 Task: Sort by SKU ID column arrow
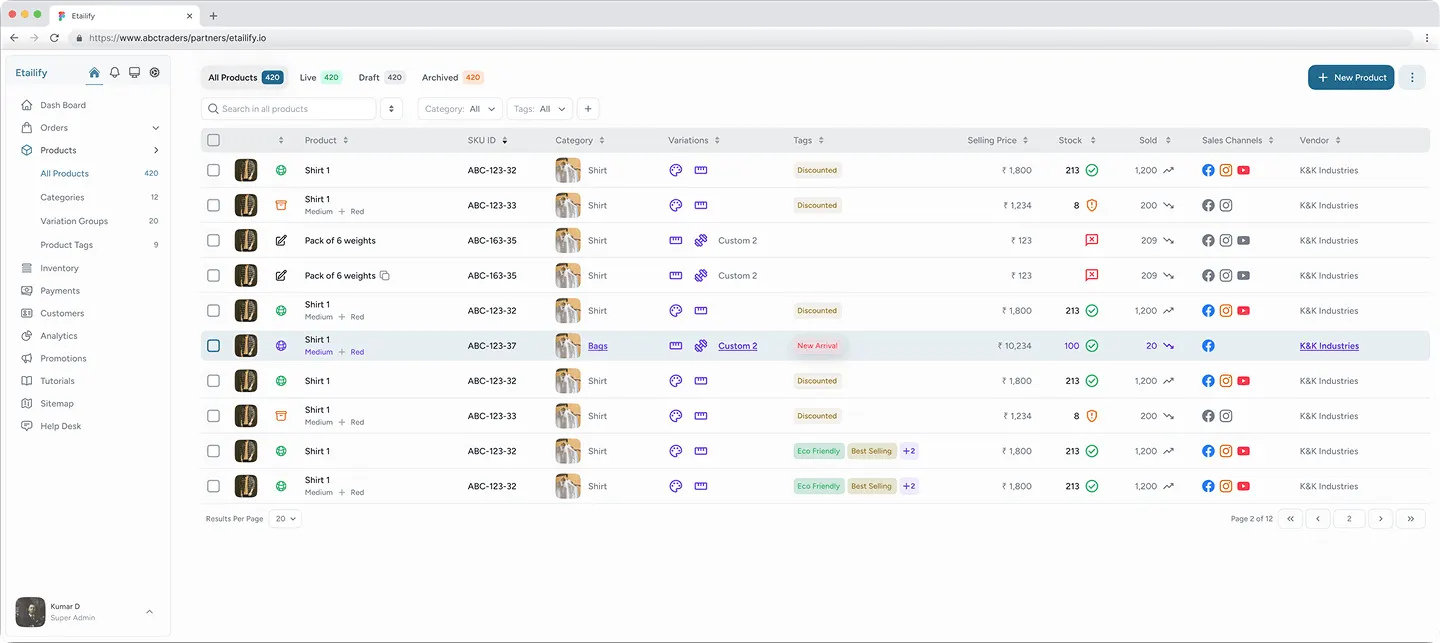point(505,140)
